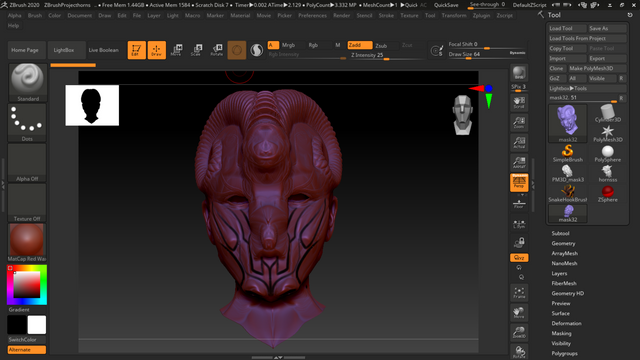Open the Zplugin menu
The image size is (640, 360).
click(481, 16)
